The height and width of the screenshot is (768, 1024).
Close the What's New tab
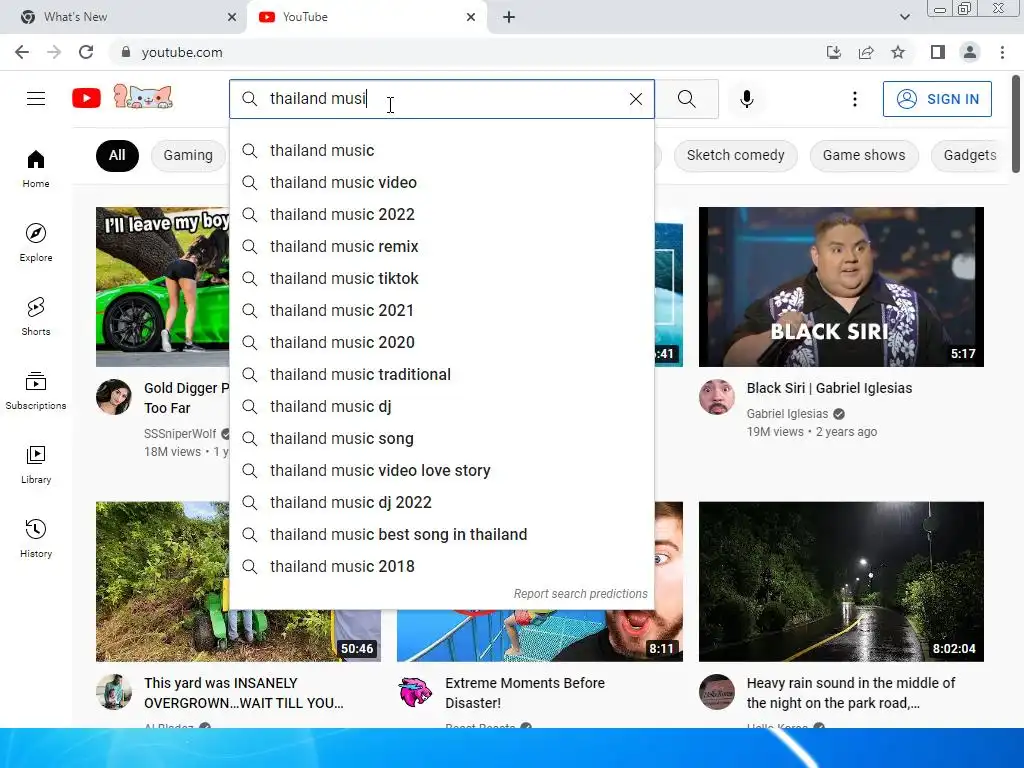[x=232, y=17]
